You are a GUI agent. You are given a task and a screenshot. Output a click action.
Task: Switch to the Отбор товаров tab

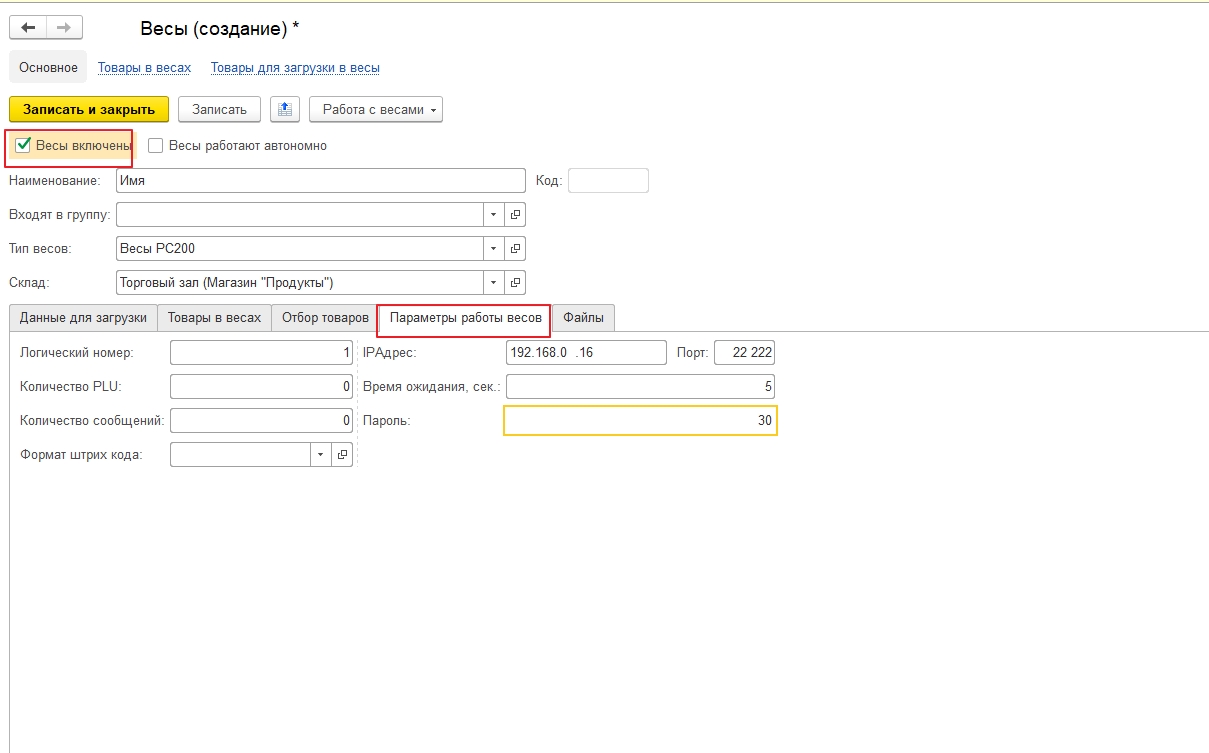point(324,318)
